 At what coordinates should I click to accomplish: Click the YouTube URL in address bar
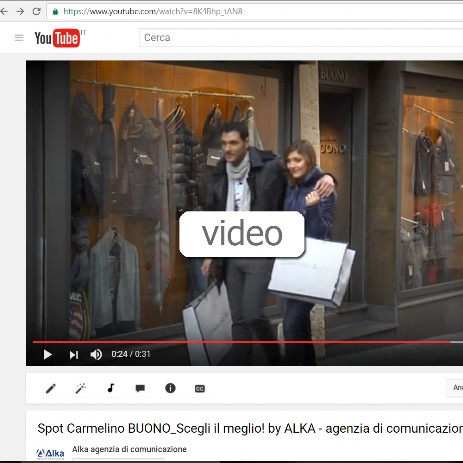[153, 12]
